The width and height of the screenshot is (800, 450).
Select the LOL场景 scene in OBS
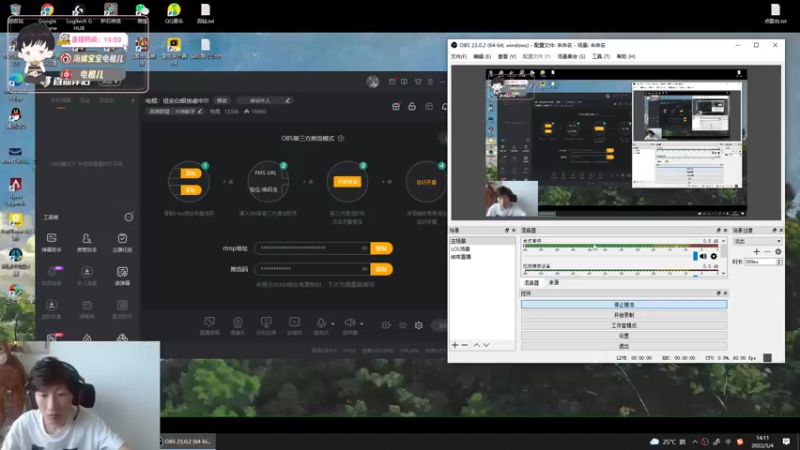[482, 249]
